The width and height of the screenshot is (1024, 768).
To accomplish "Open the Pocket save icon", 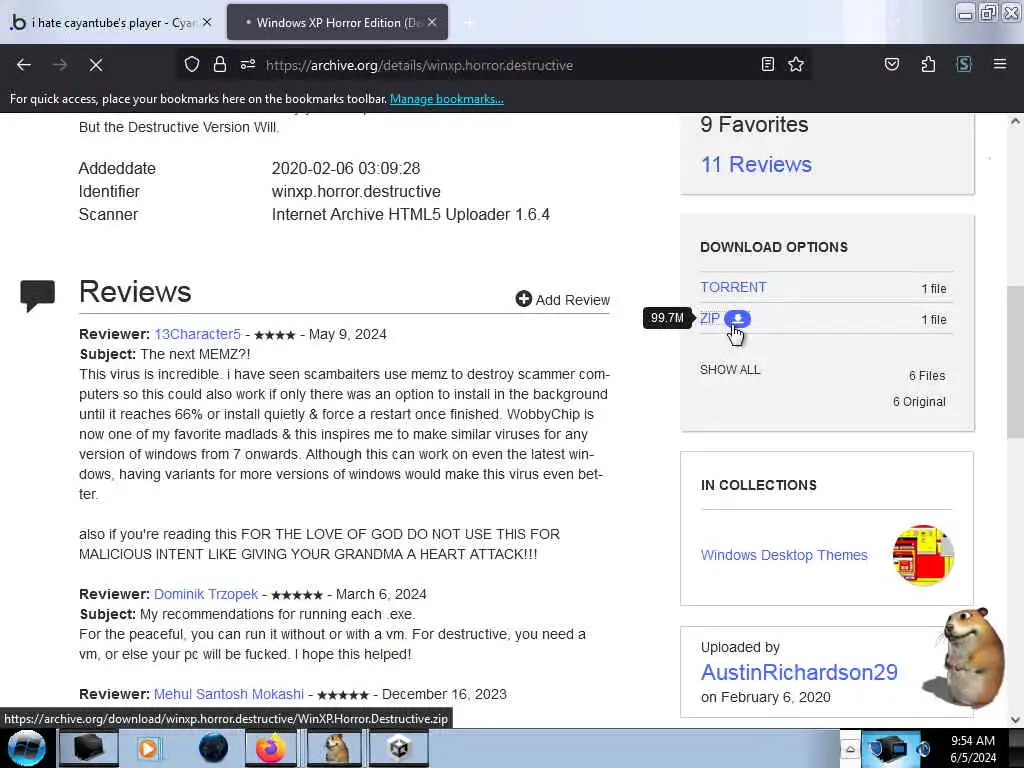I will click(x=891, y=65).
